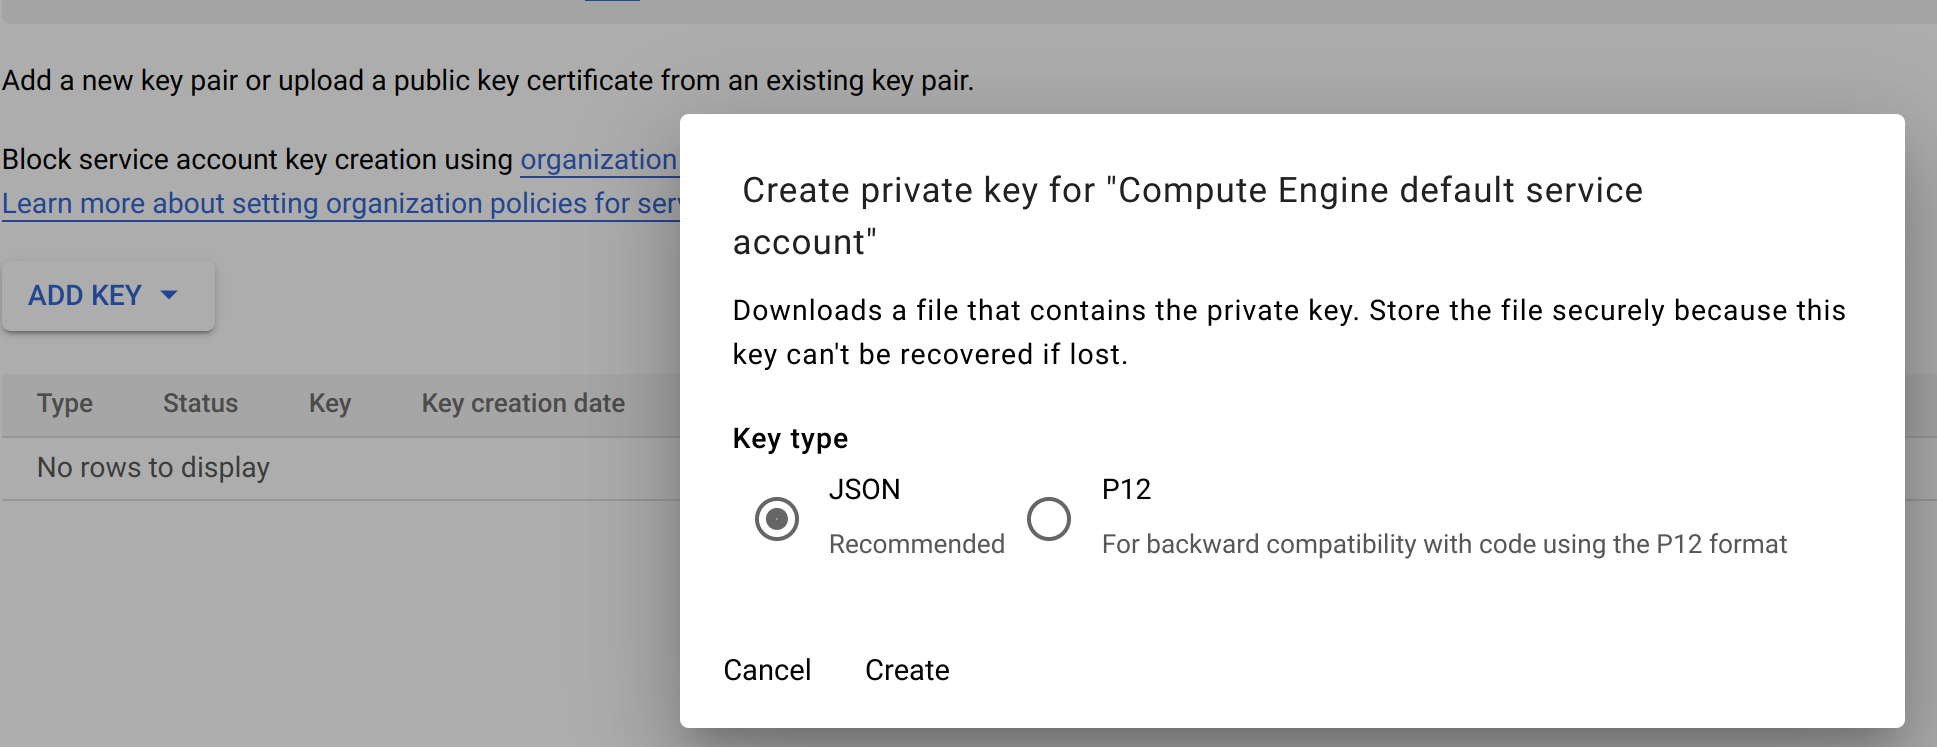
Task: Expand the ADD KEY dropdown arrow
Action: pyautogui.click(x=169, y=295)
